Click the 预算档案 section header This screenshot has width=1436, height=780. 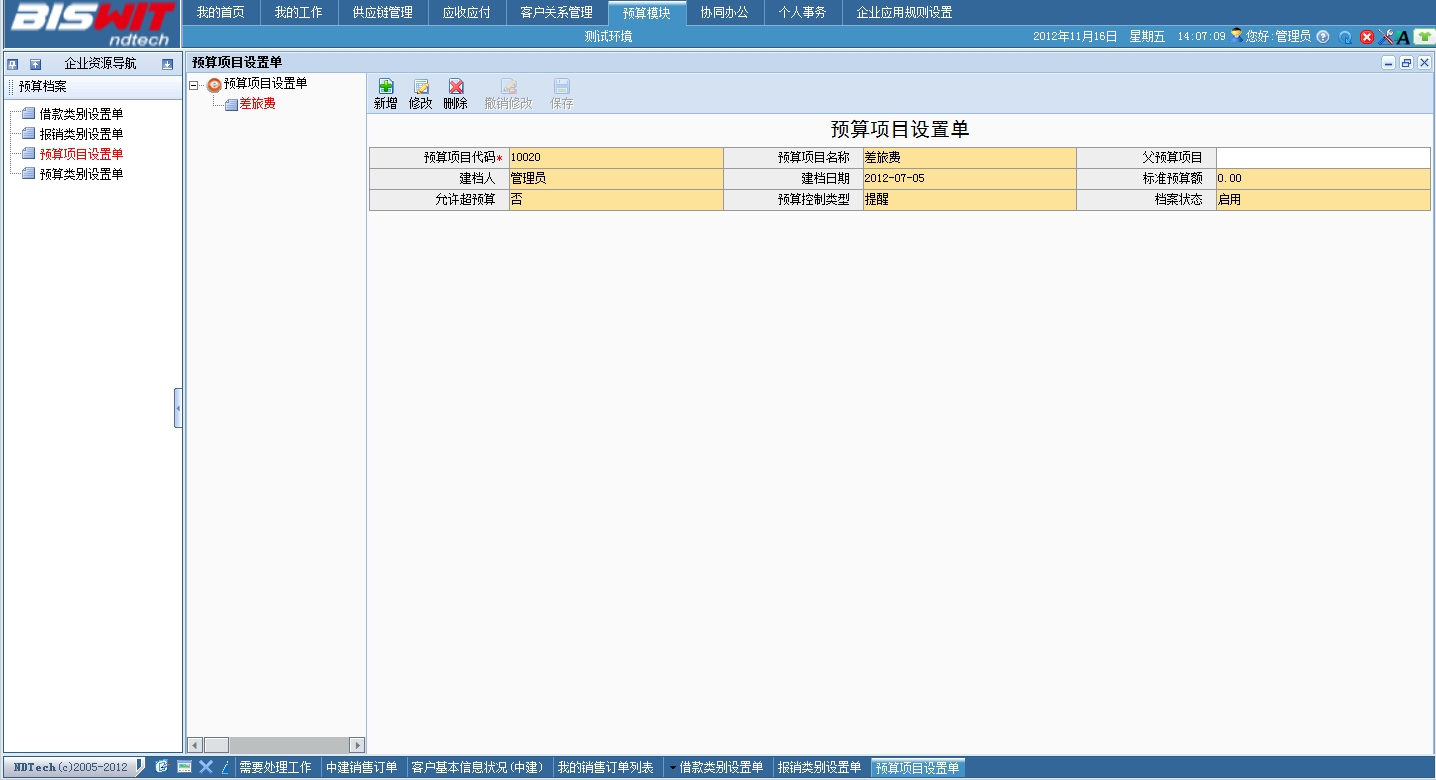pyautogui.click(x=94, y=87)
